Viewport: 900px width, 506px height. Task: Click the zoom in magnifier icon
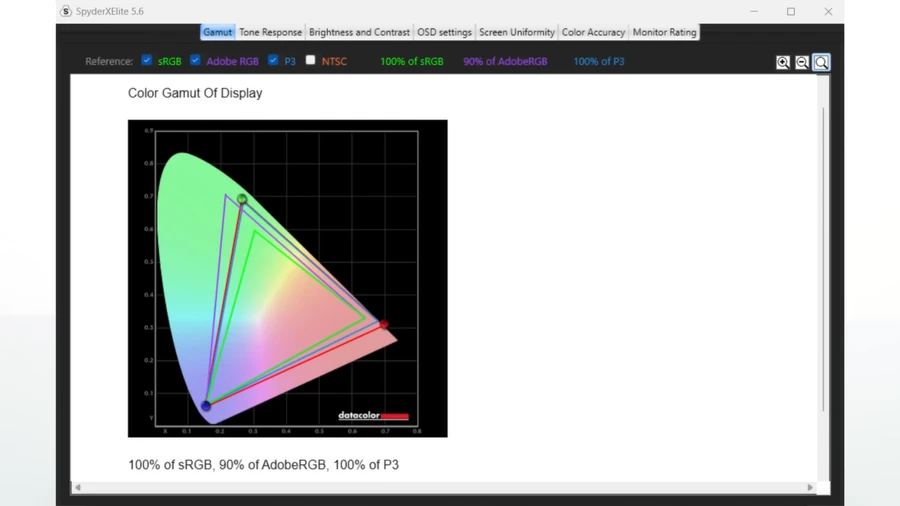coord(782,62)
